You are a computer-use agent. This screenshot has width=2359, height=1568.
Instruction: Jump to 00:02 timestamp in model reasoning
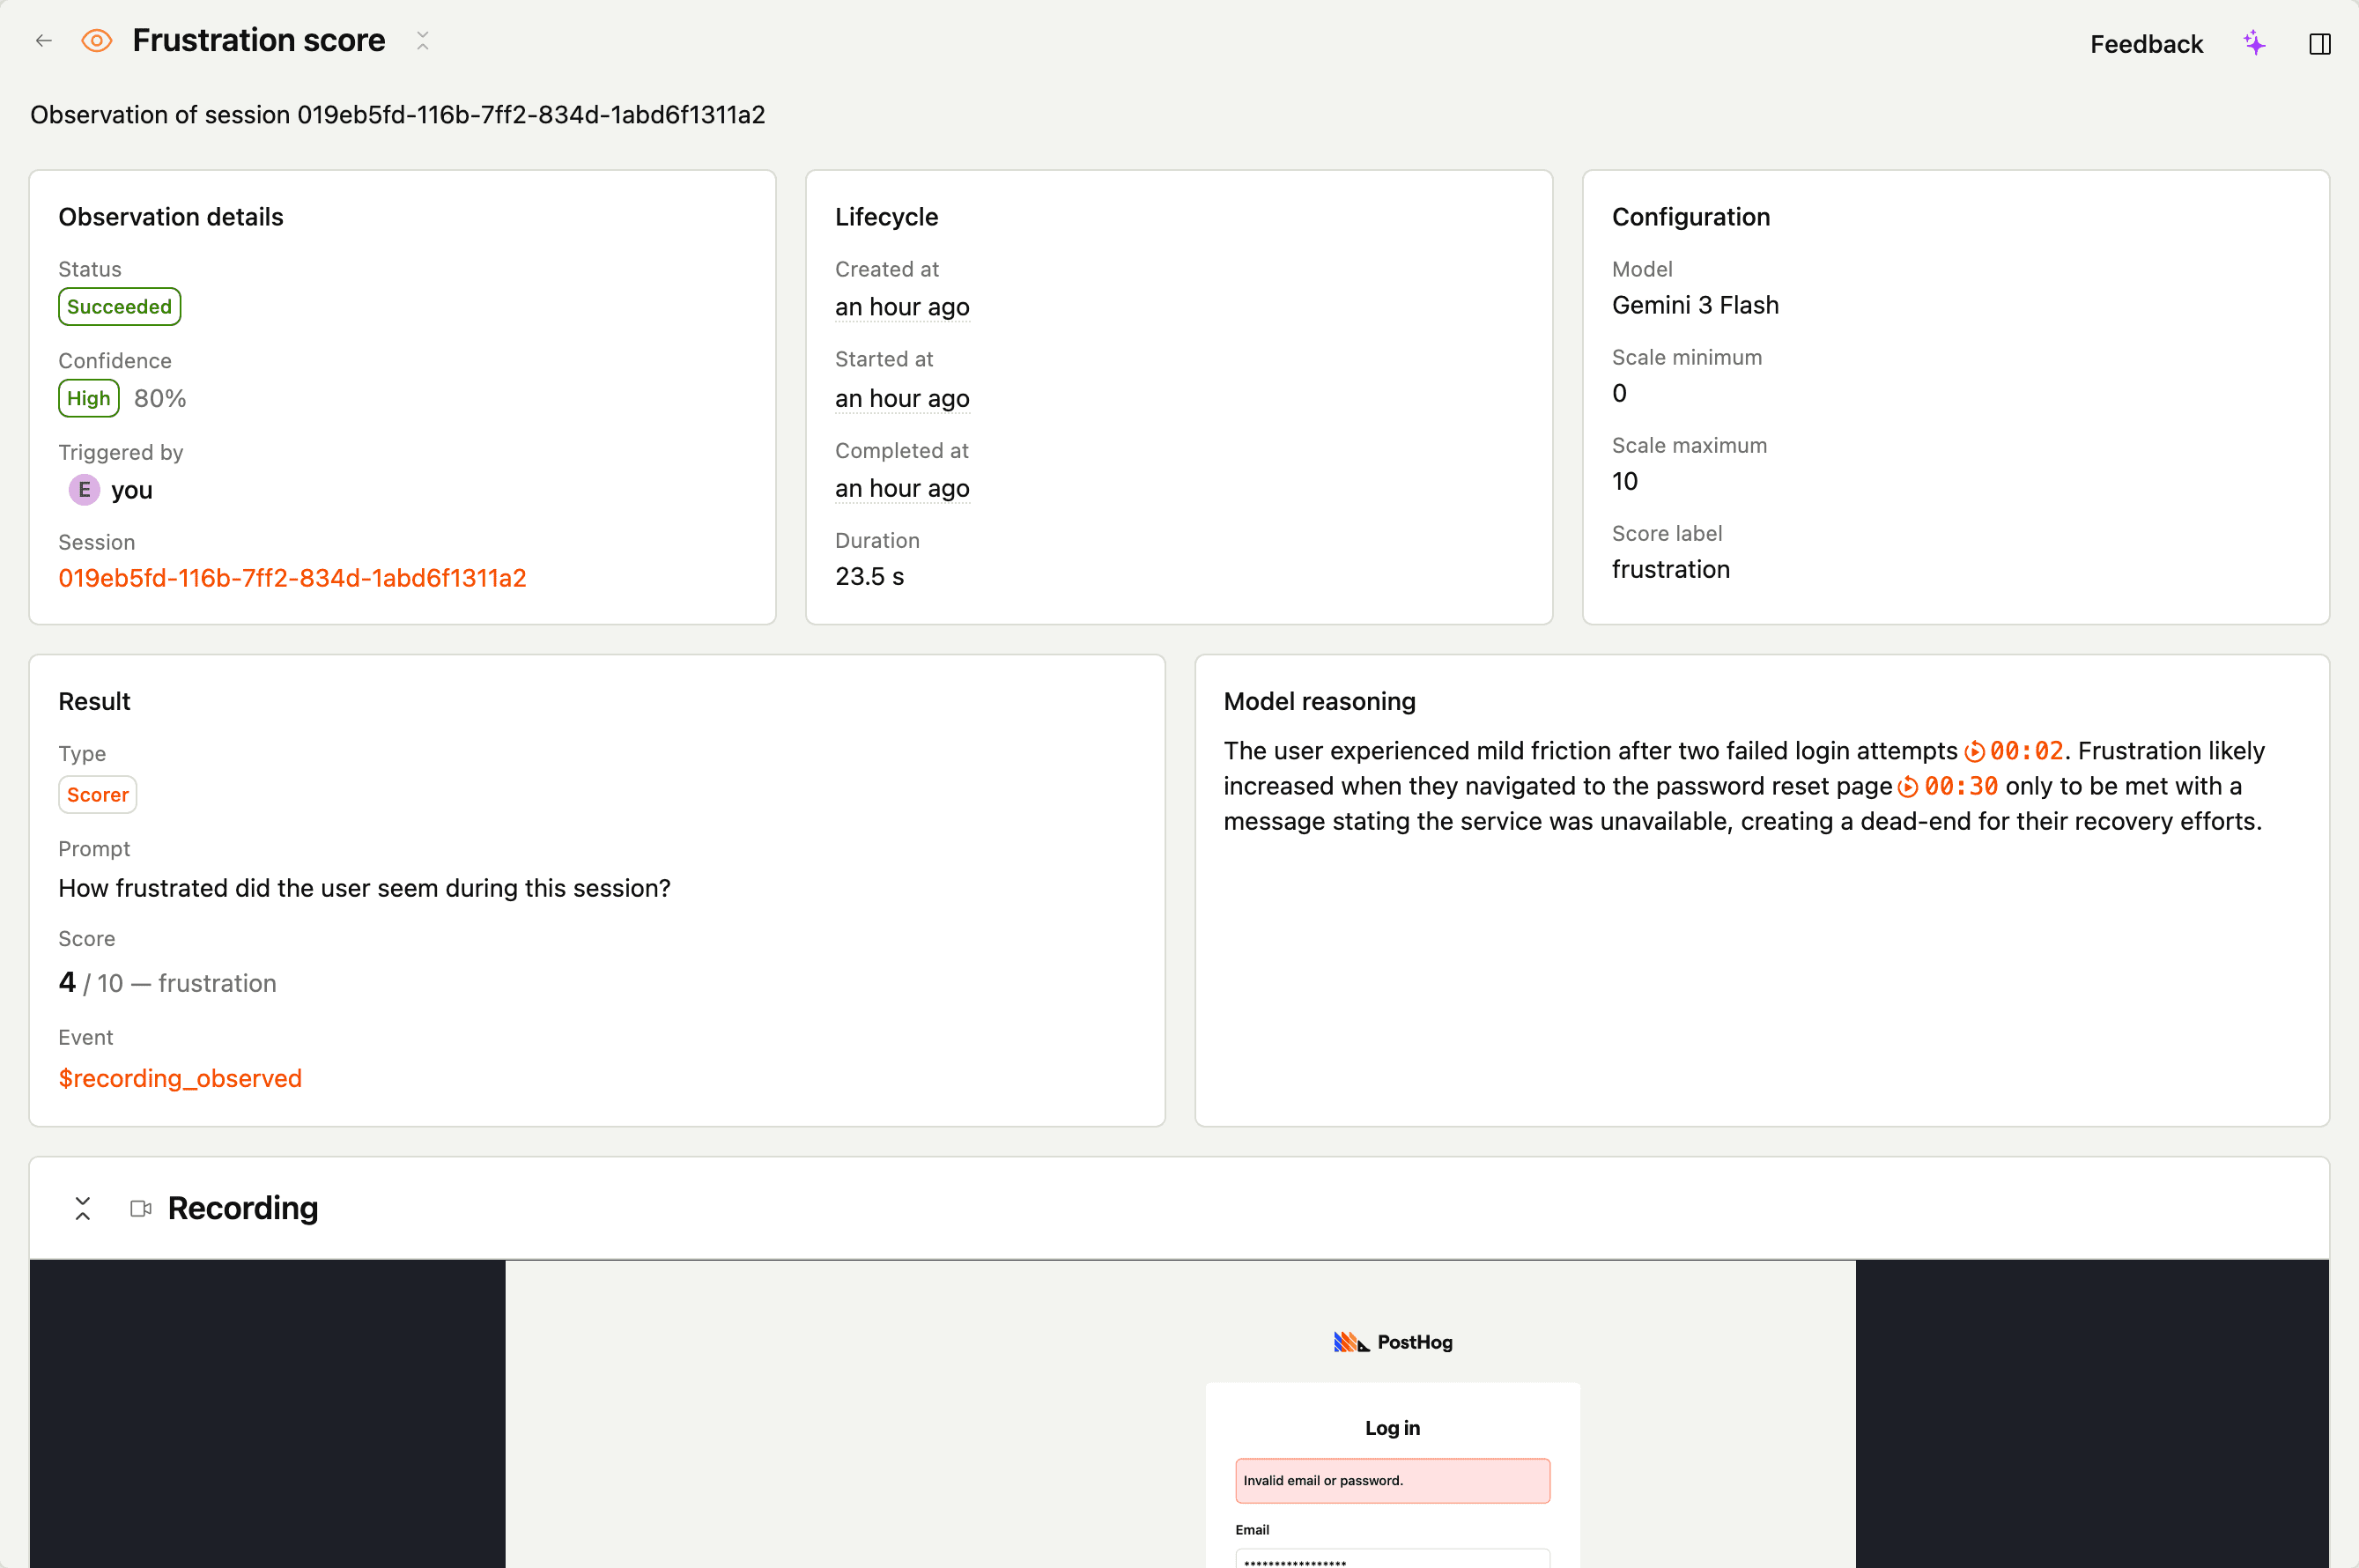tap(2013, 751)
